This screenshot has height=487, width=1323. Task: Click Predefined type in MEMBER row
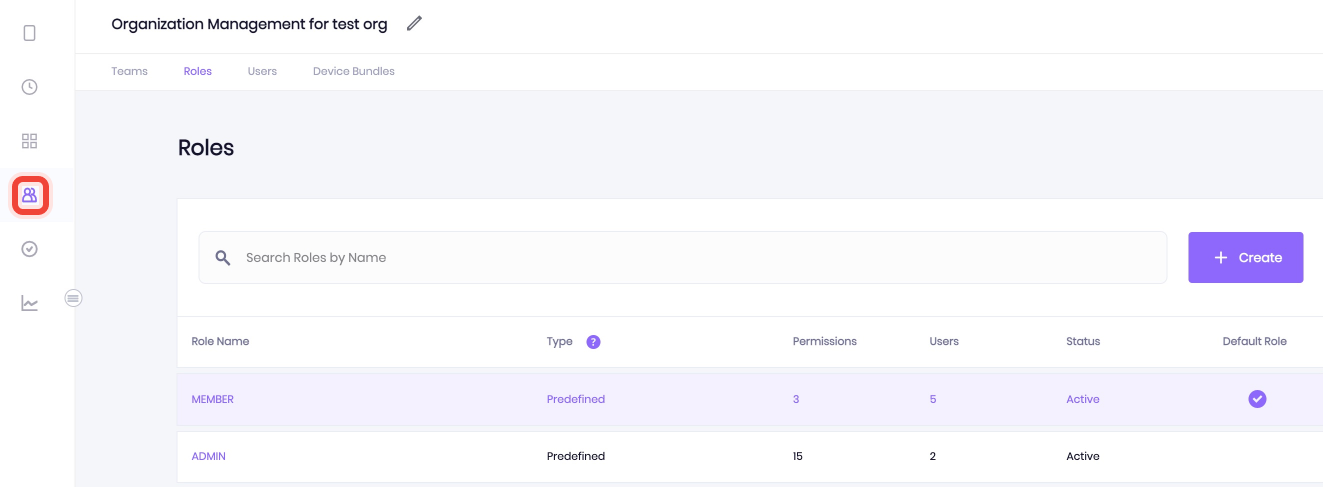coord(576,399)
